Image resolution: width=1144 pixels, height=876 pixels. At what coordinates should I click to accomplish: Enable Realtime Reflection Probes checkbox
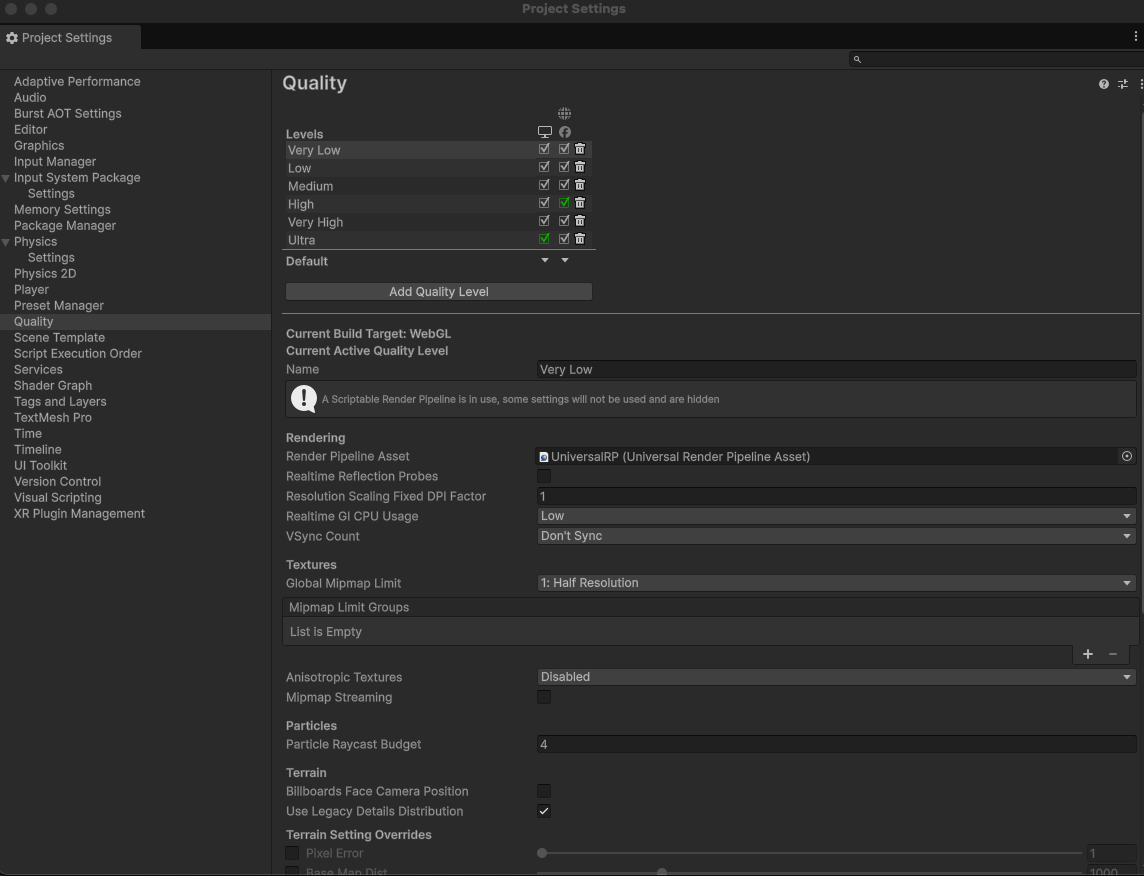[x=544, y=476]
